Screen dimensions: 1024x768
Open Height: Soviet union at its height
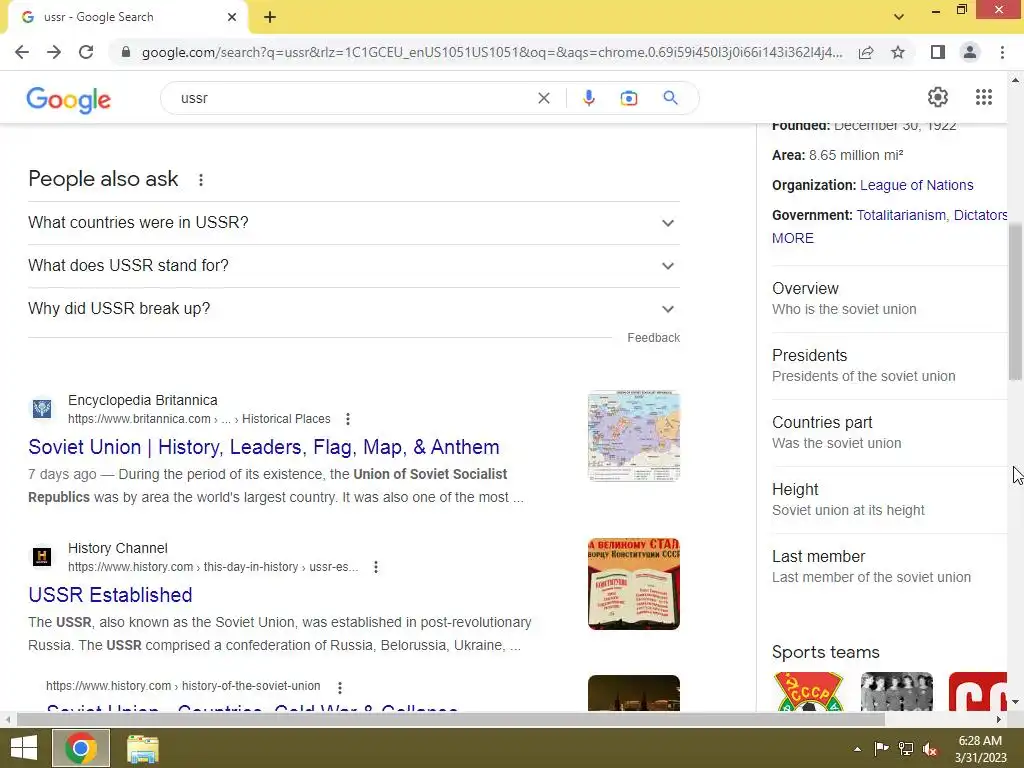(889, 500)
